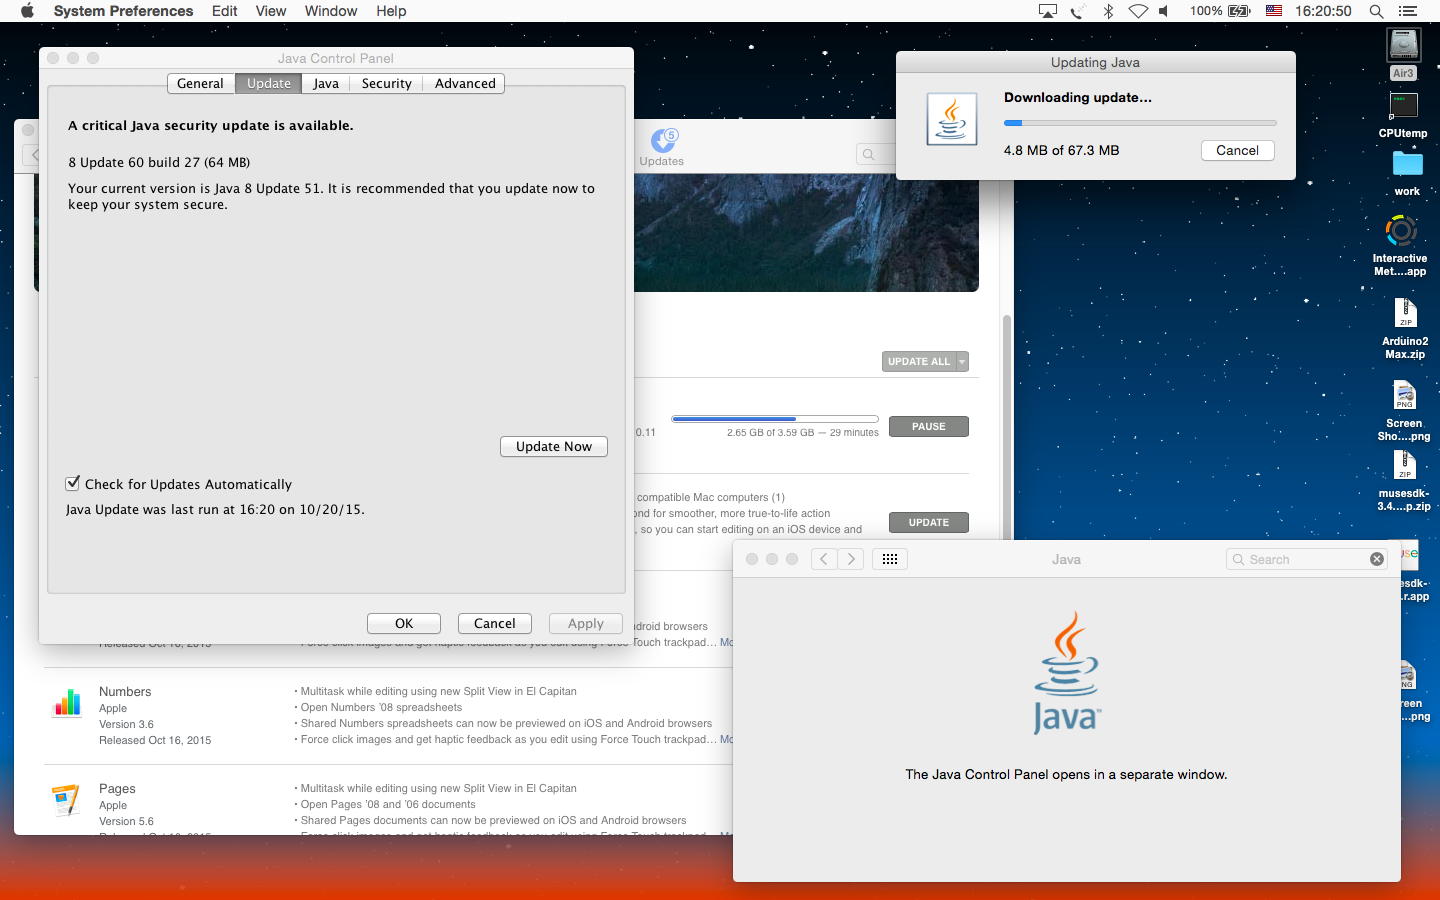Screen dimensions: 1440x900
Task: Click the Java logo in Java preferences pane
Action: point(1066,673)
